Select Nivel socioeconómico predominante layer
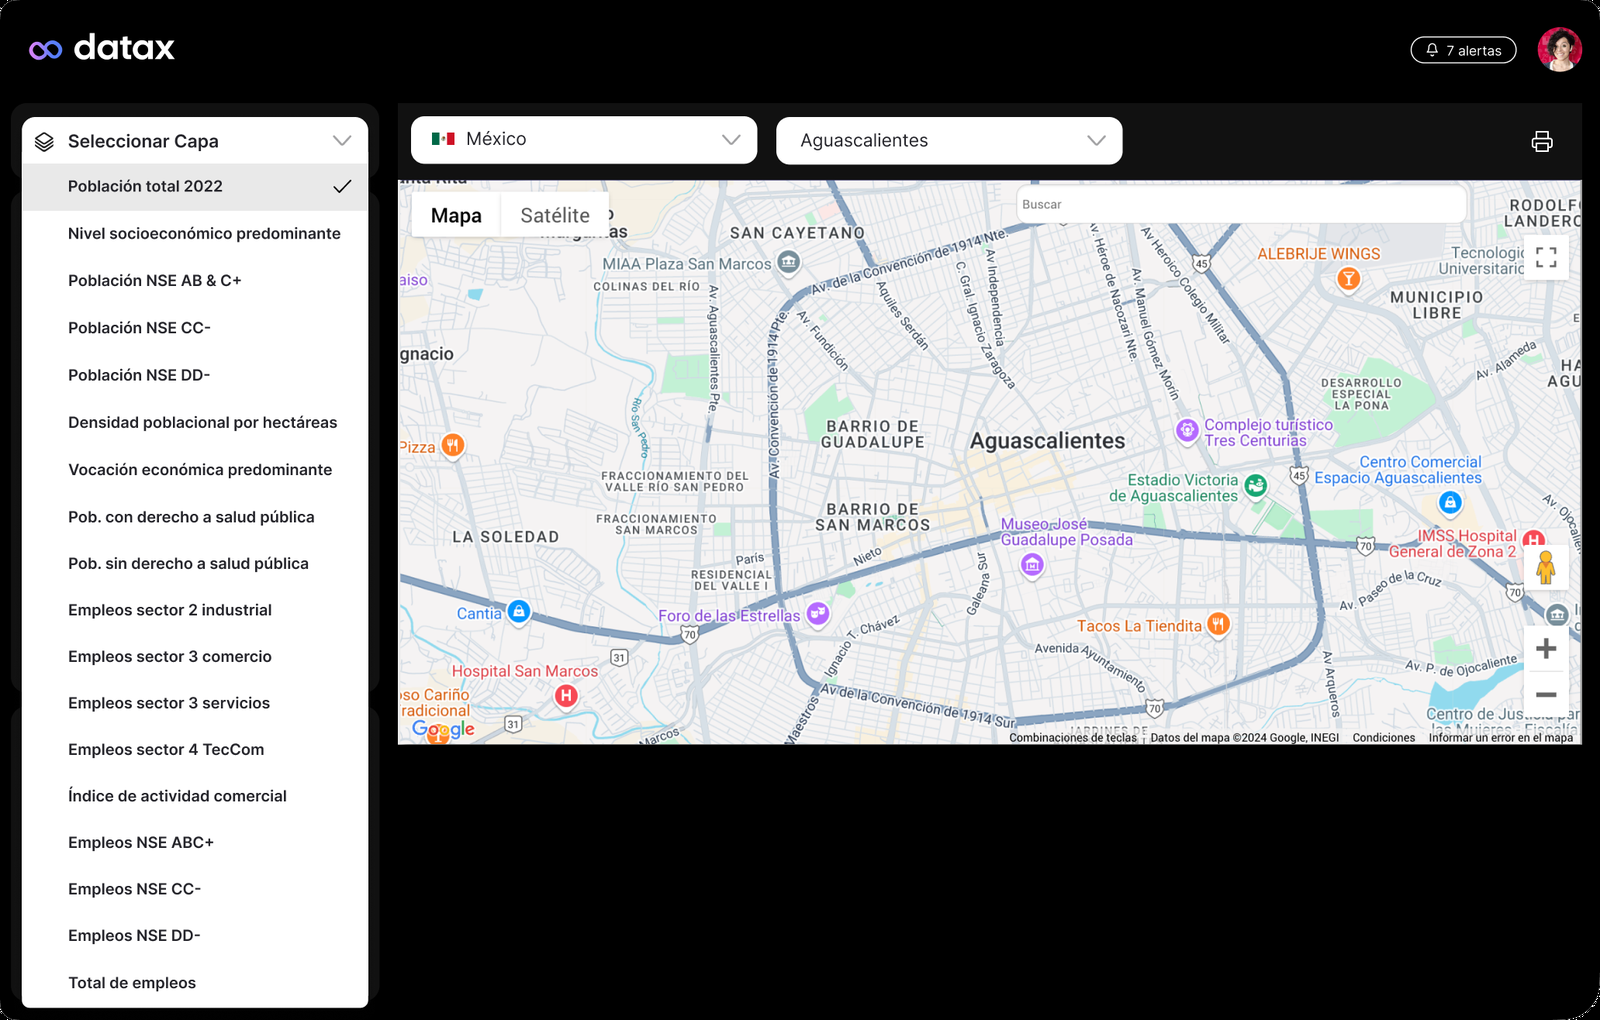1600x1020 pixels. pos(195,234)
